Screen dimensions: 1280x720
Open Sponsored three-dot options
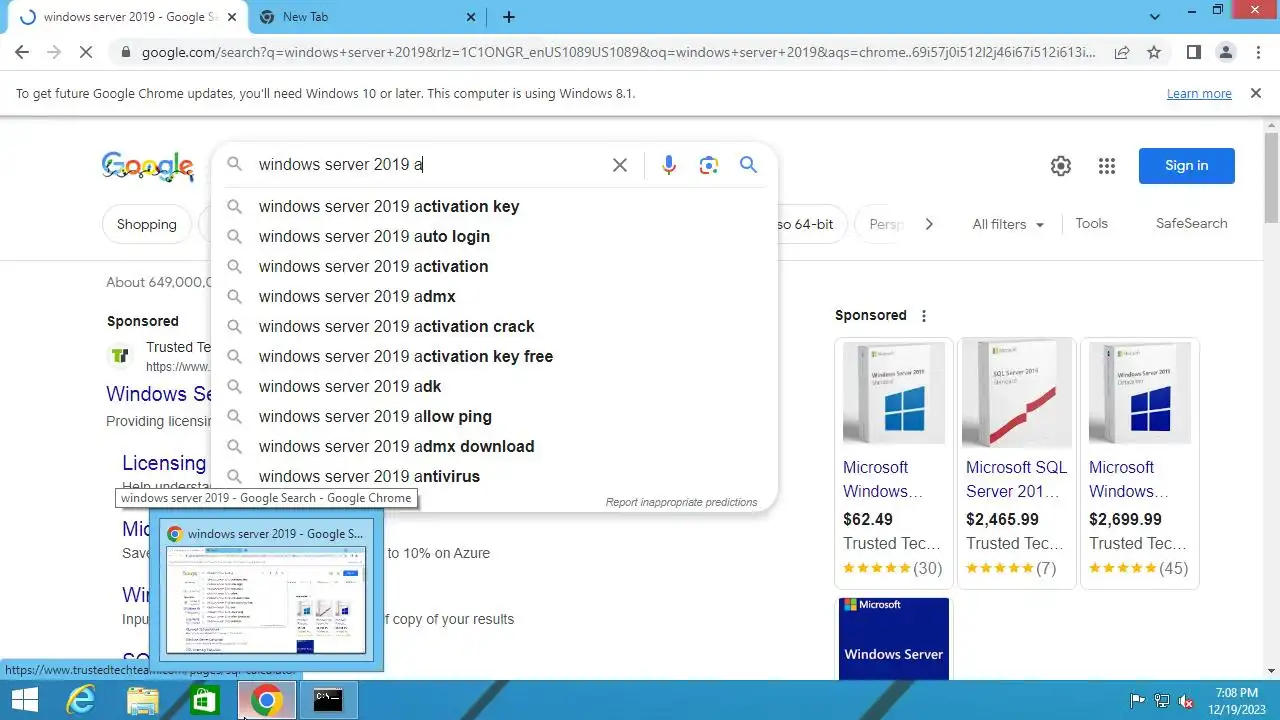[924, 315]
